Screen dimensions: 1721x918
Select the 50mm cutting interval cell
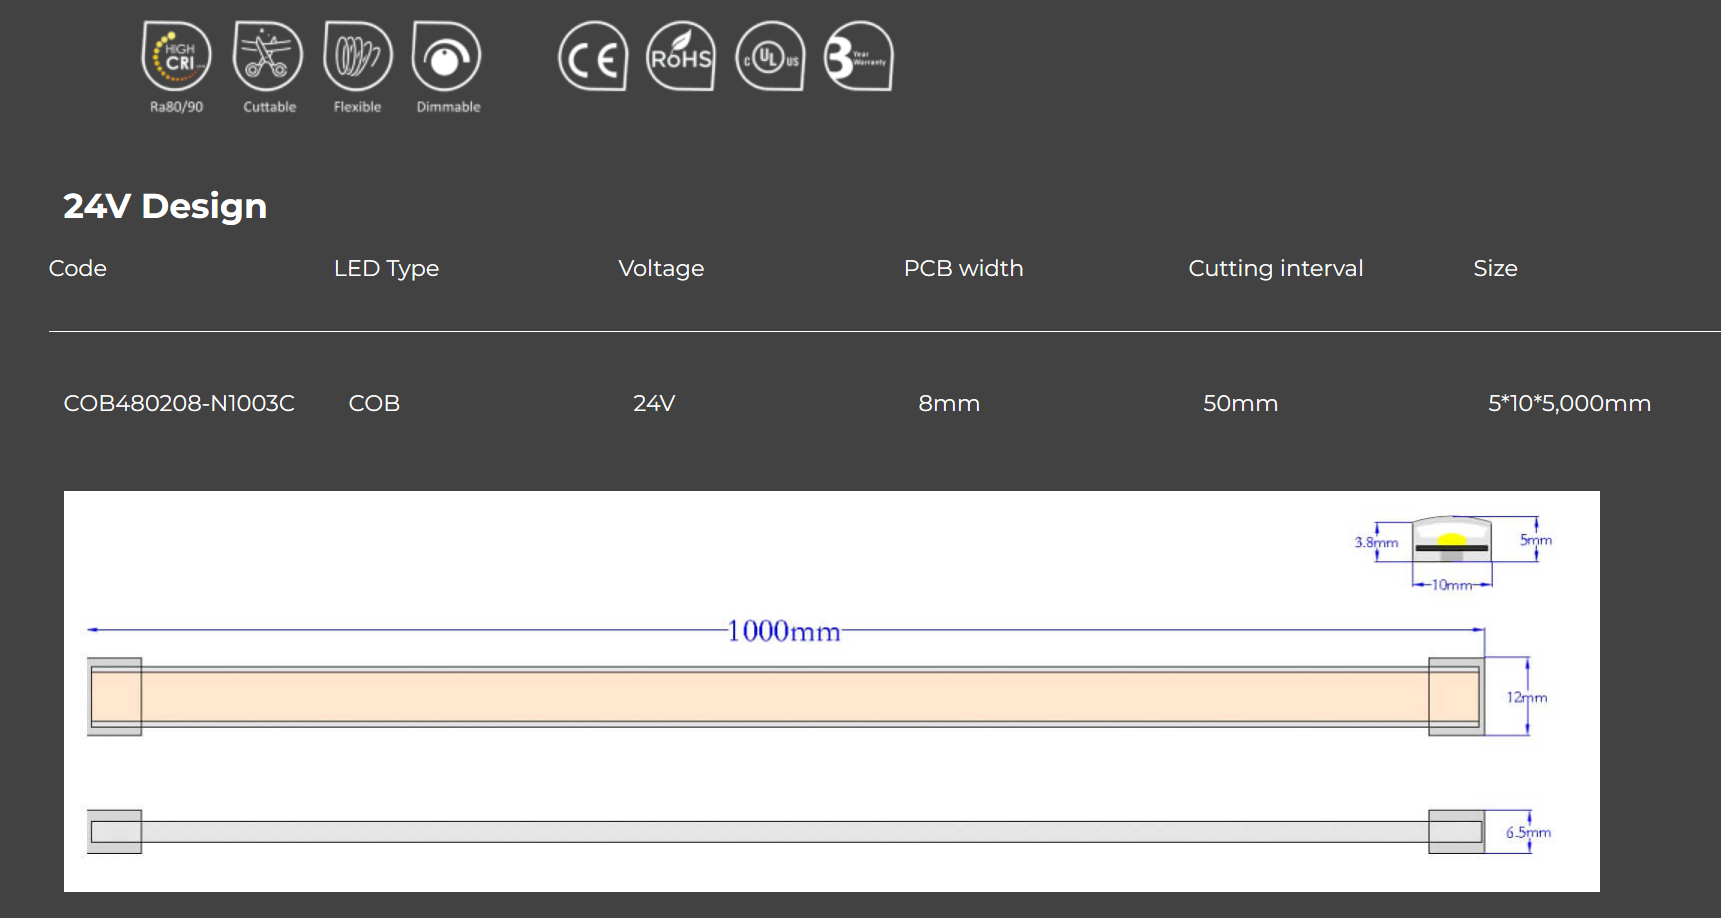[1240, 403]
